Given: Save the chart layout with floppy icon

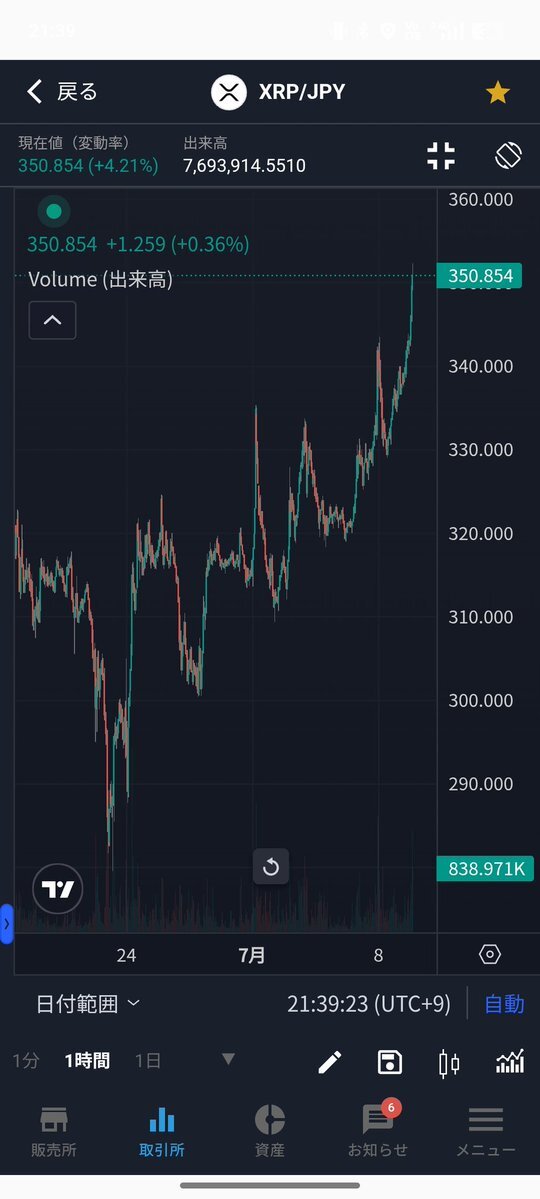Looking at the screenshot, I should (x=390, y=1061).
